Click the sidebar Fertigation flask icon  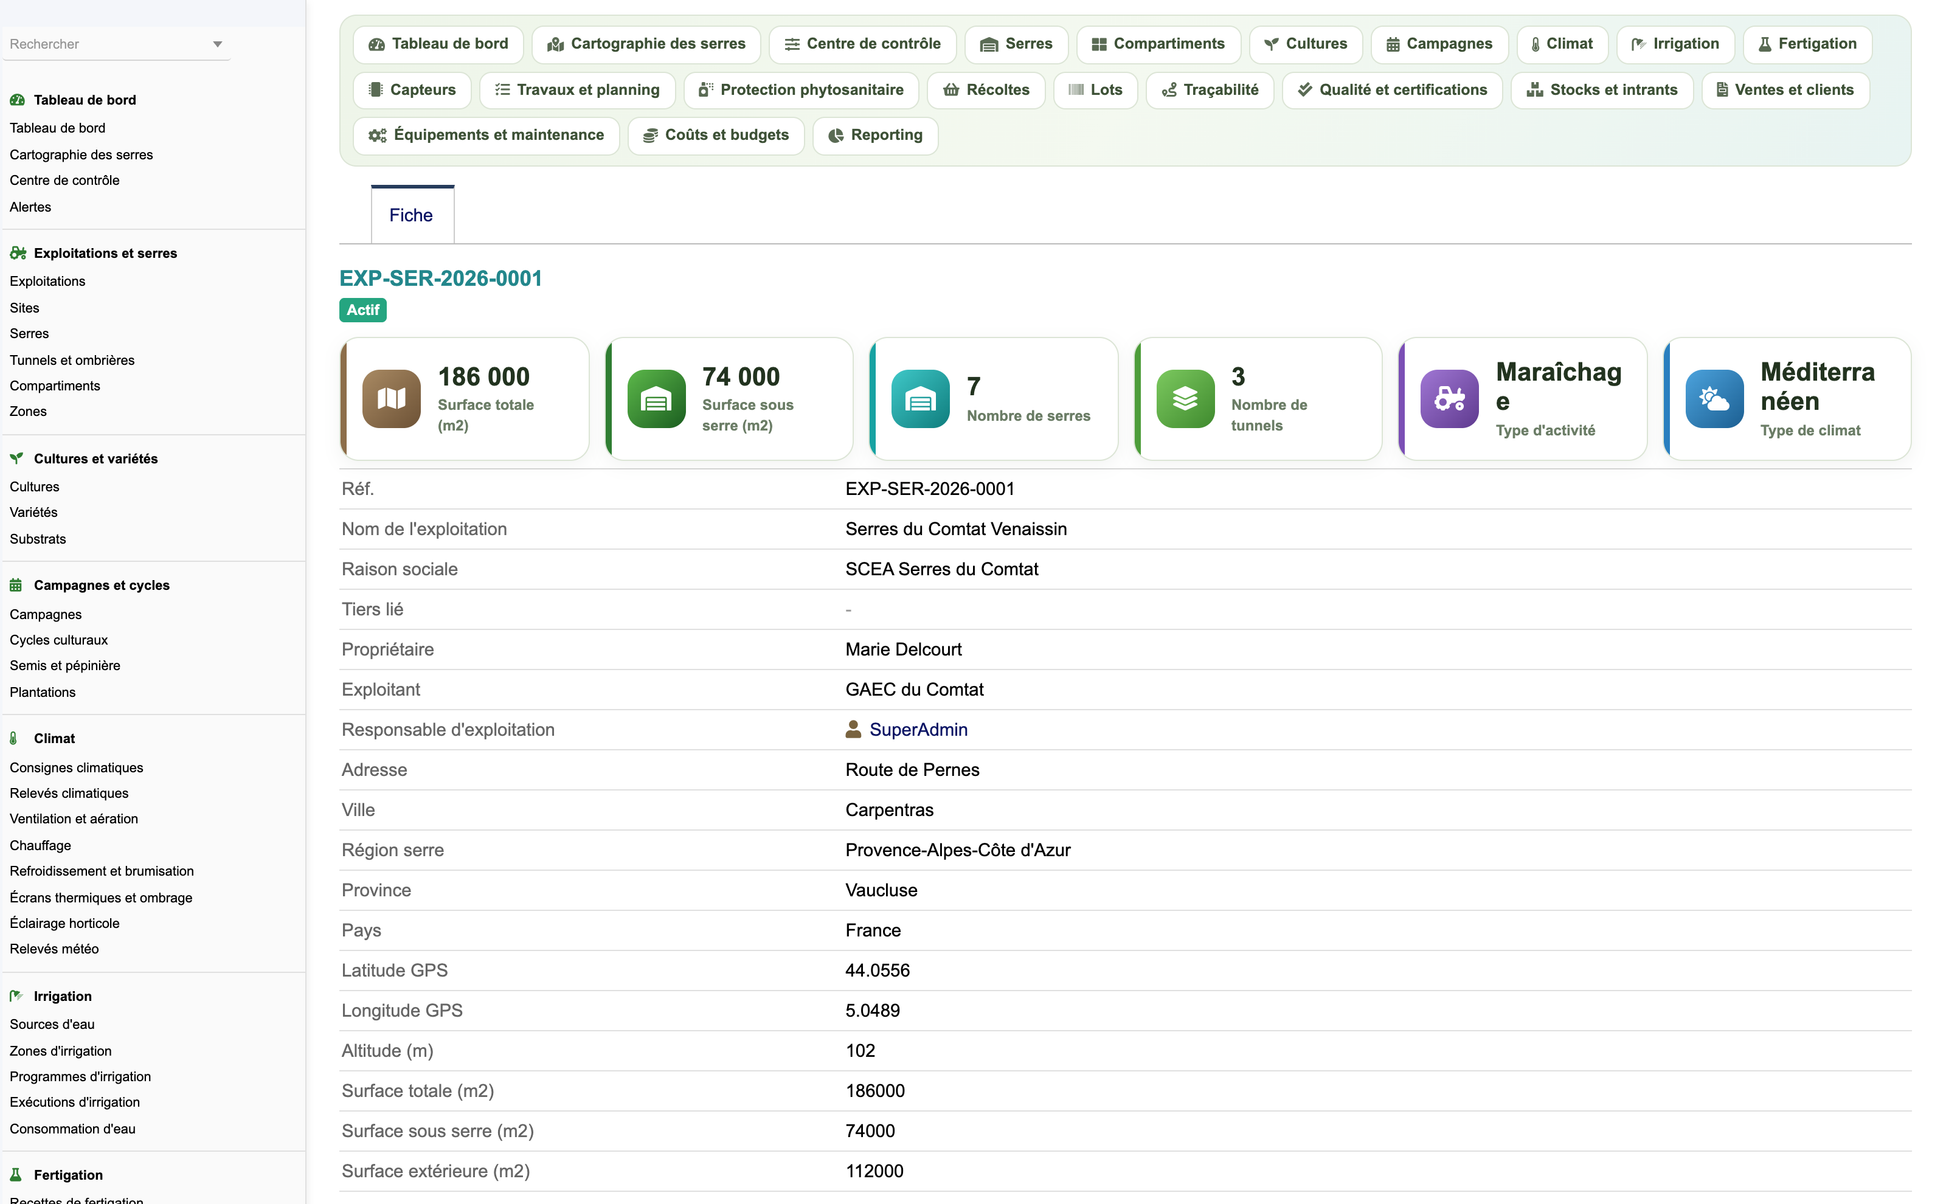click(15, 1175)
